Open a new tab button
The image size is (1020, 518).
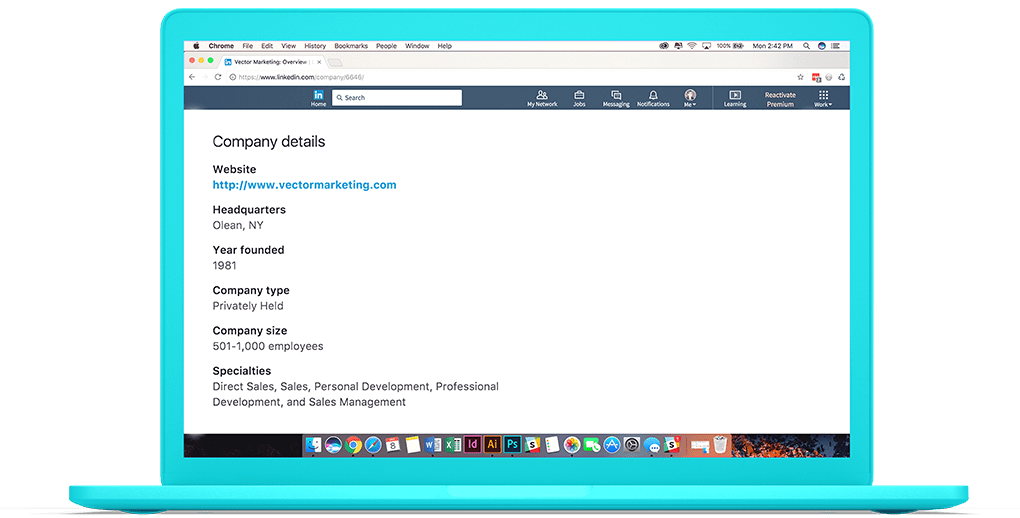[x=334, y=62]
